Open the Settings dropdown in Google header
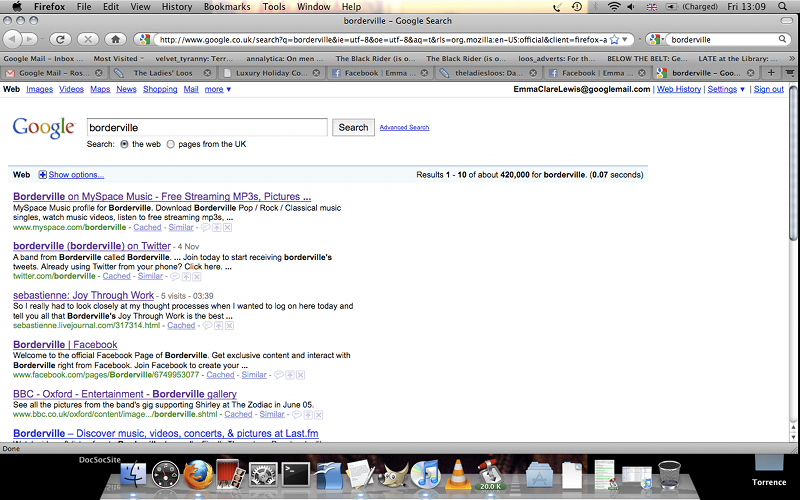This screenshot has height=500, width=800. (726, 89)
